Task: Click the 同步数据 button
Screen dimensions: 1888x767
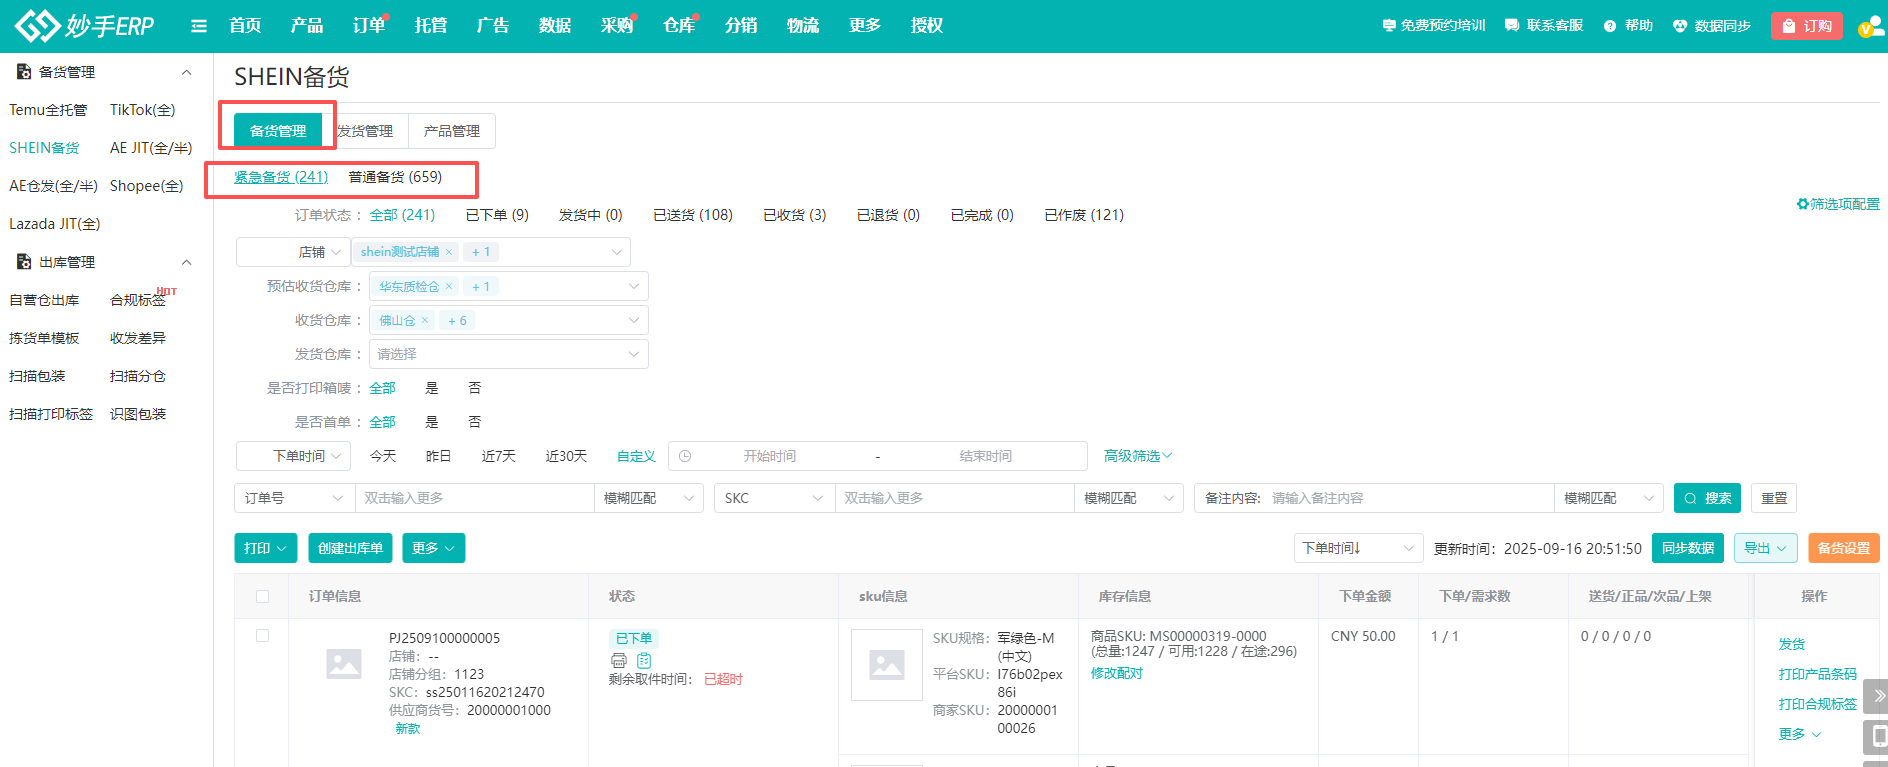Action: pos(1688,548)
